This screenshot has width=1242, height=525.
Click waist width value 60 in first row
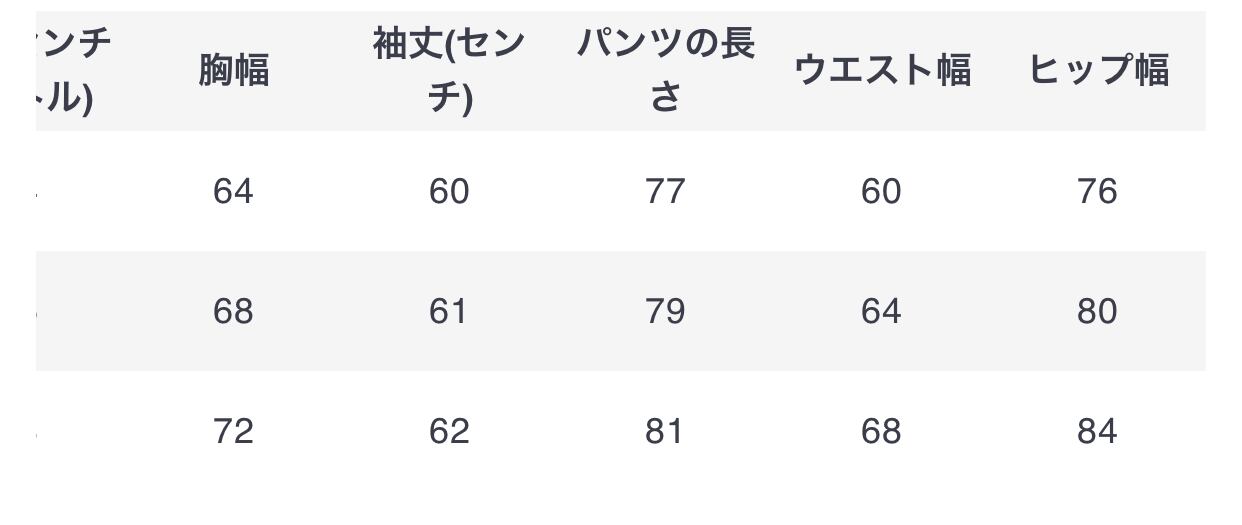(881, 191)
